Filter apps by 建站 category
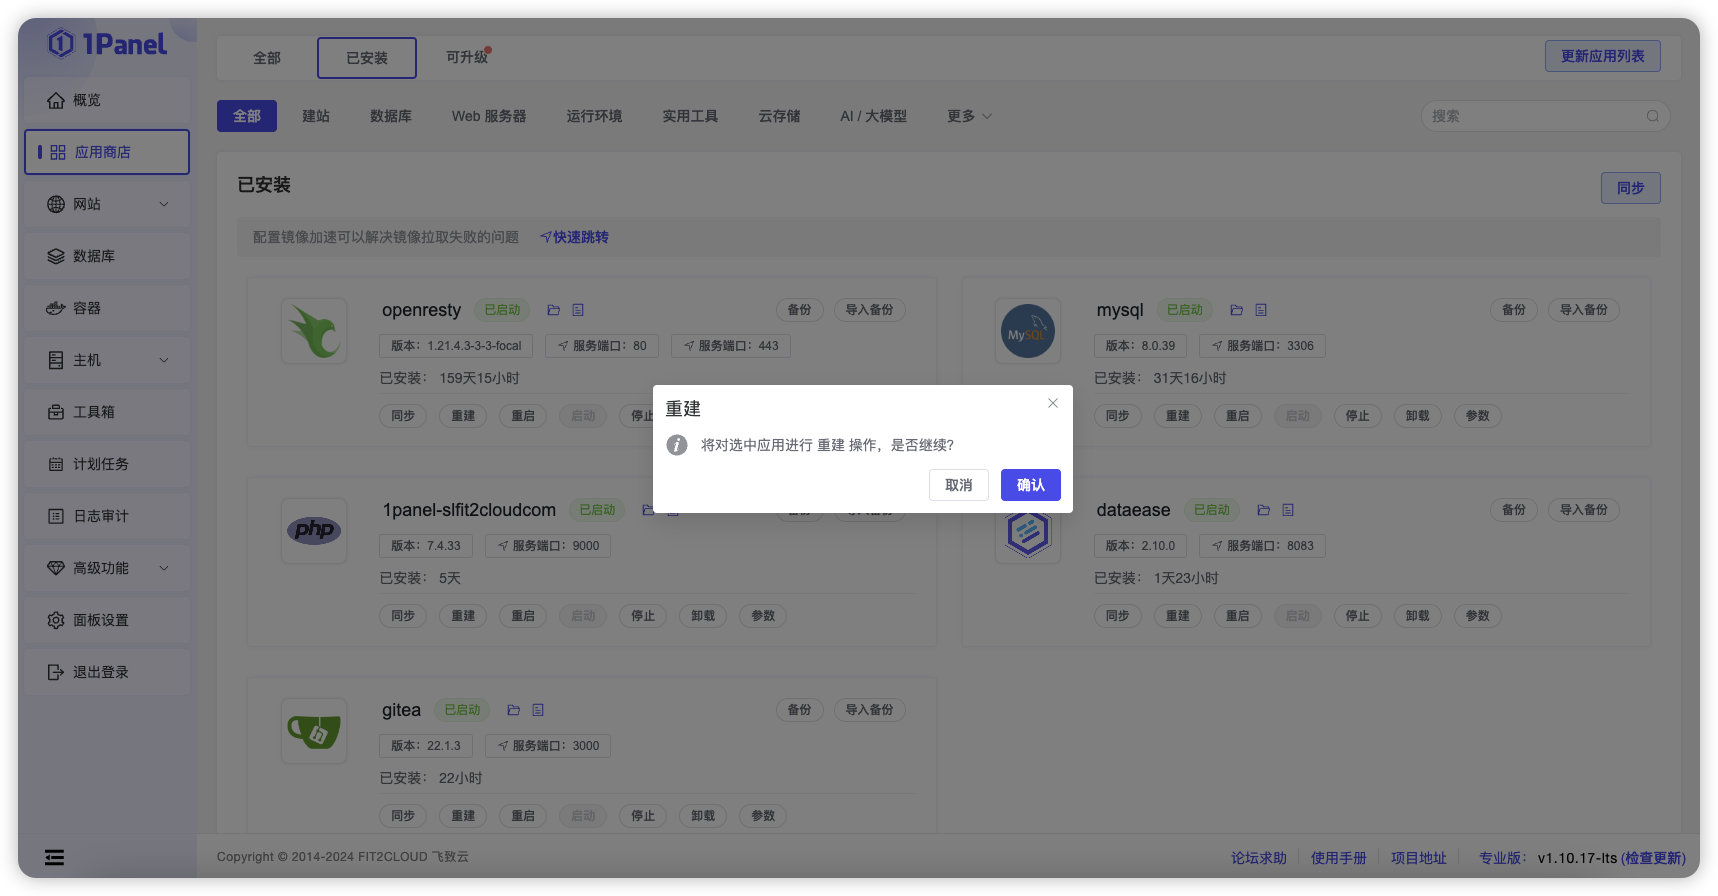 pyautogui.click(x=316, y=116)
